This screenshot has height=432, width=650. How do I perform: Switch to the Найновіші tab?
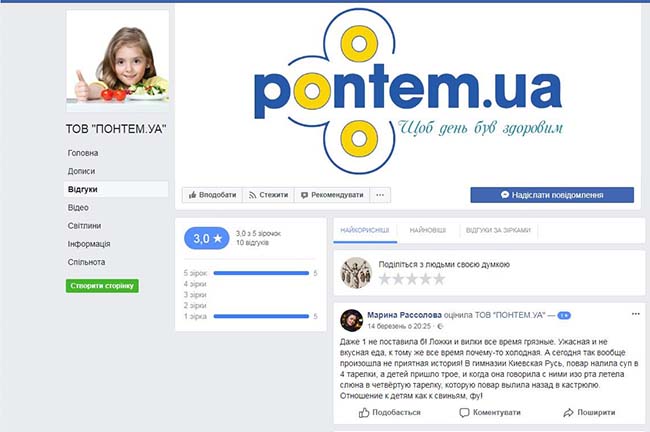pyautogui.click(x=427, y=230)
